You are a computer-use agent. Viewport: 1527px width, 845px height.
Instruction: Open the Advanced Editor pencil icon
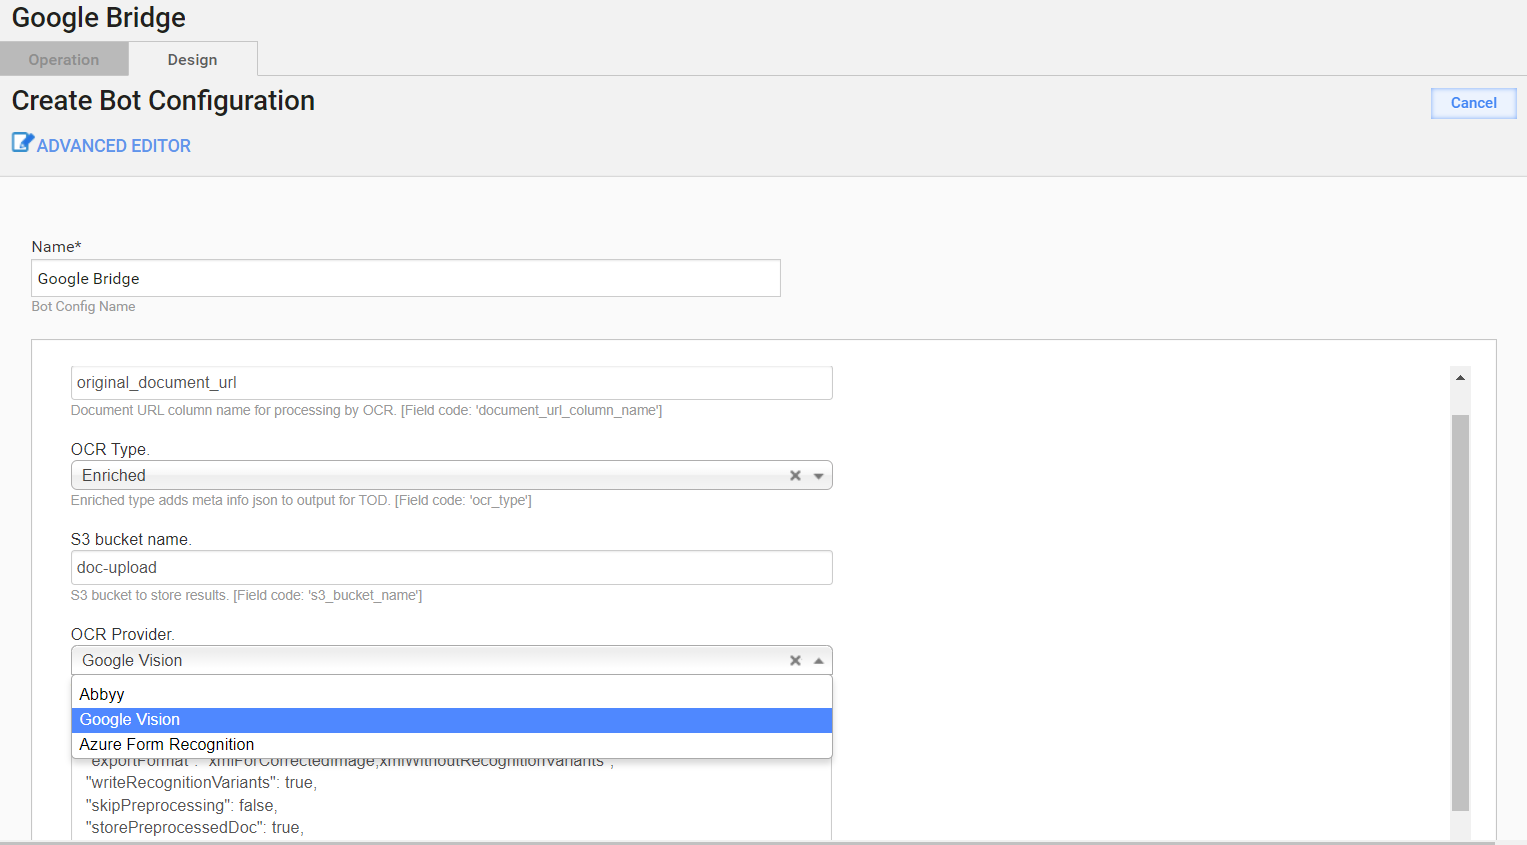[x=22, y=143]
